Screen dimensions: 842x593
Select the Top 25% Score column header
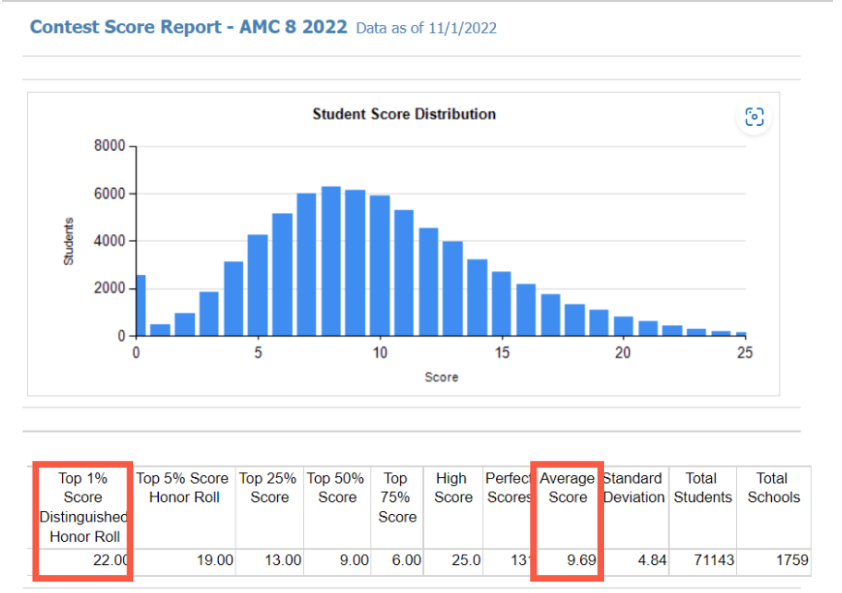(x=269, y=487)
